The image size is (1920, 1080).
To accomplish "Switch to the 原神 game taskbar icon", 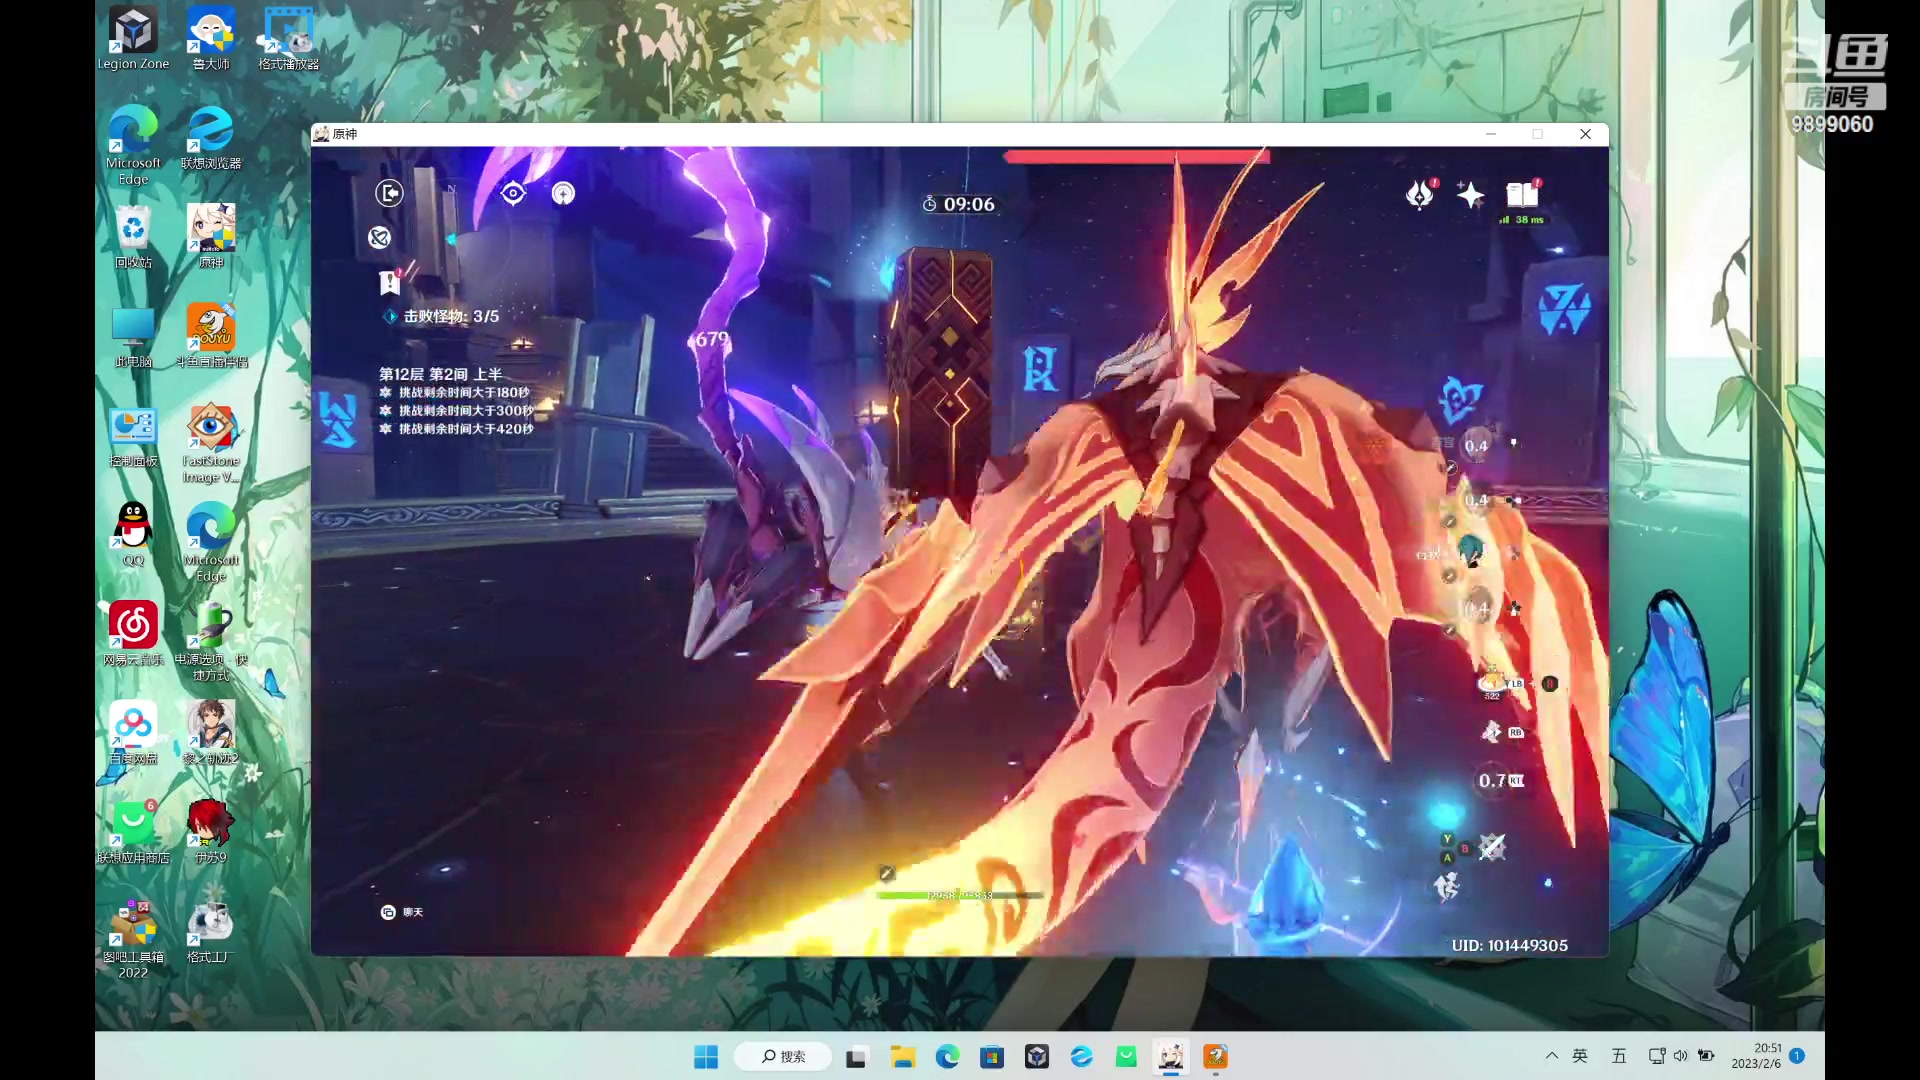I will (1171, 1057).
